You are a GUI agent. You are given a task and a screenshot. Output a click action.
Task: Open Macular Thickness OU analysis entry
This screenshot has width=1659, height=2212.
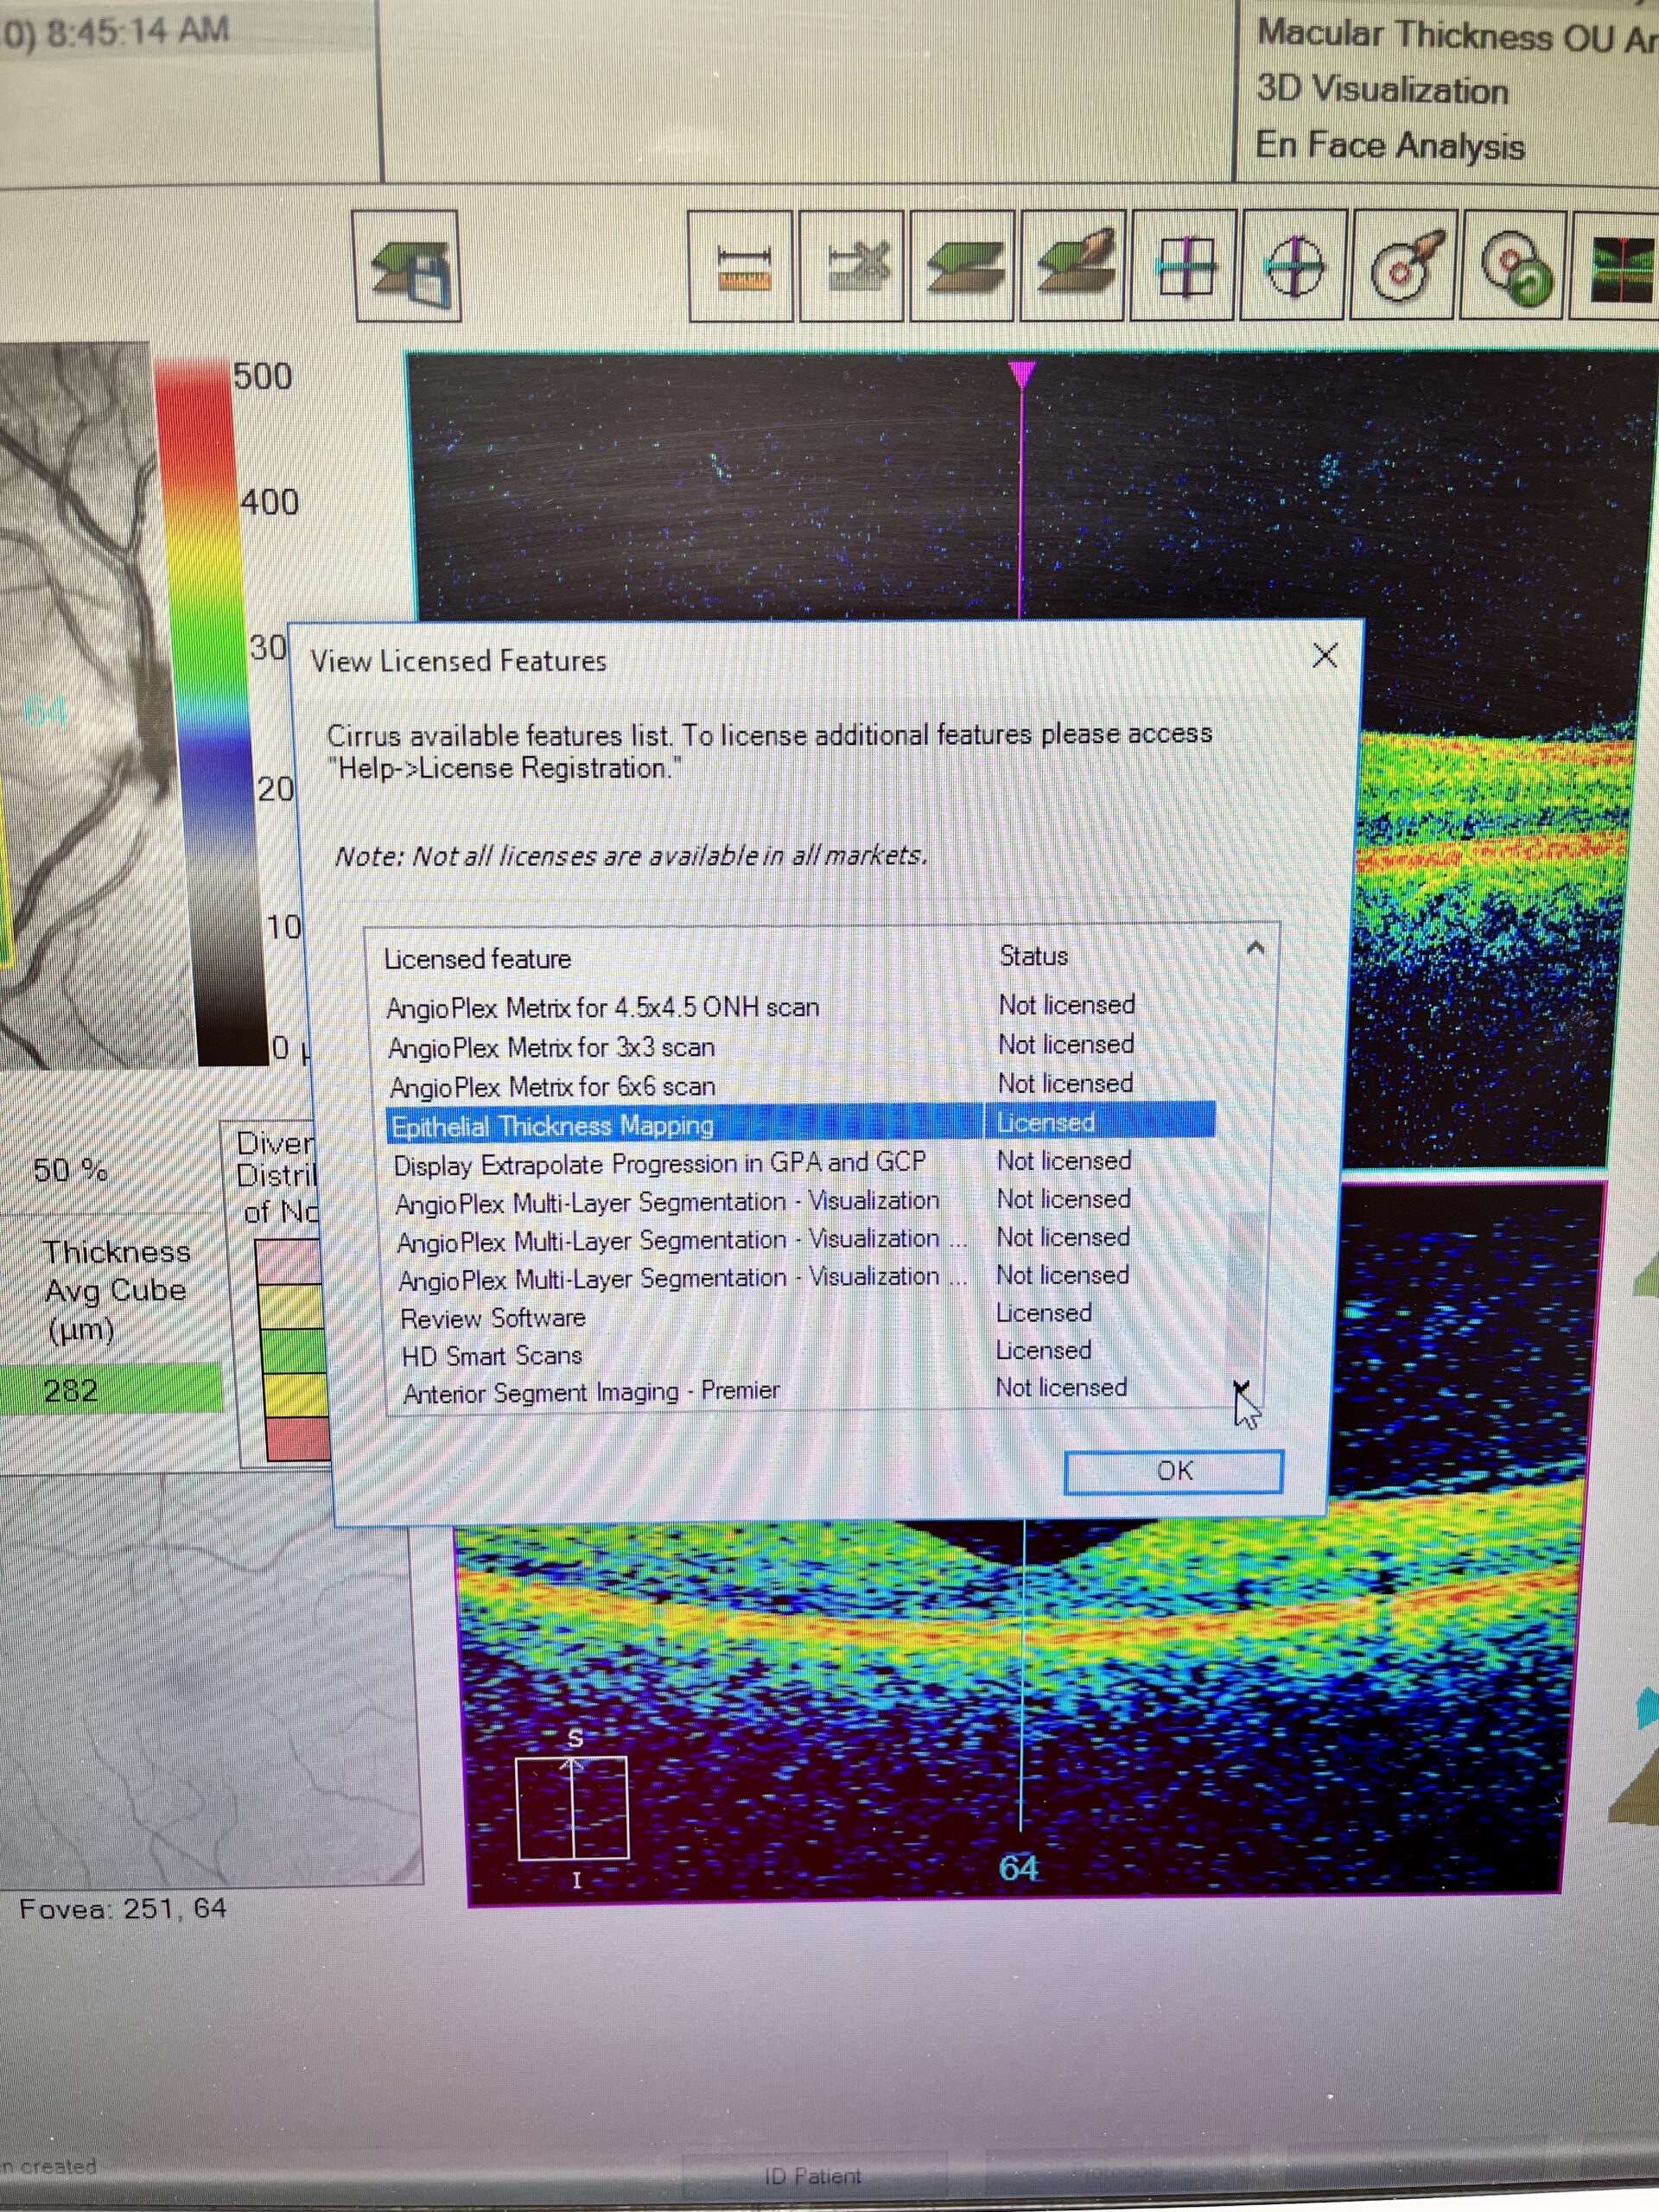(1457, 36)
